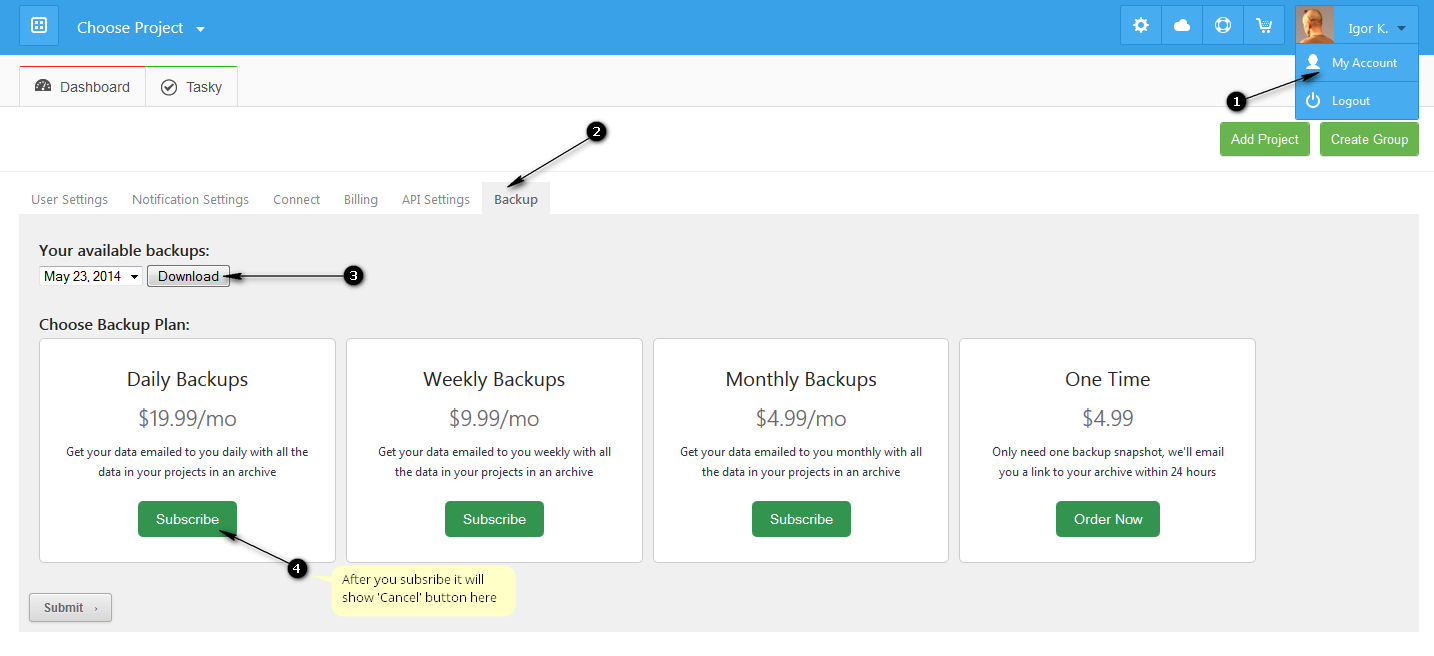
Task: Download the selected backup
Action: pyautogui.click(x=189, y=276)
